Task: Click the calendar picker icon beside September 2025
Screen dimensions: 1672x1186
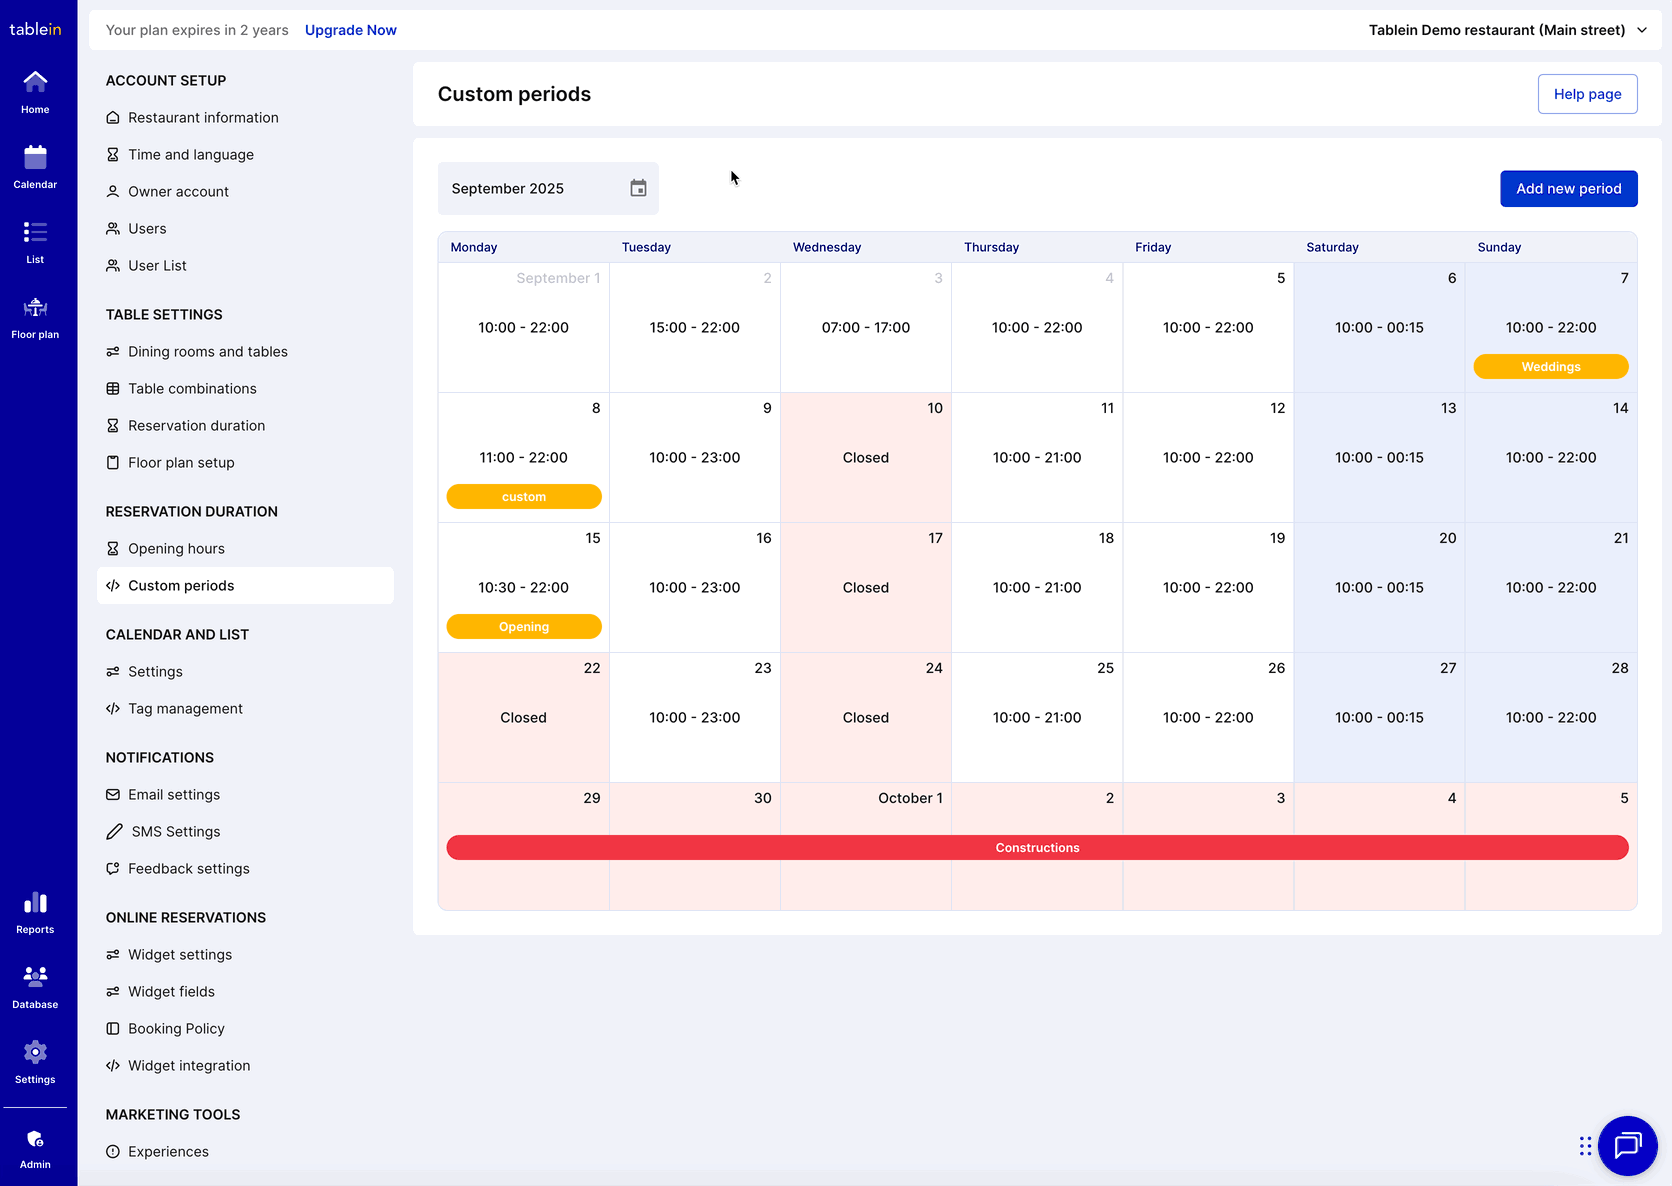Action: 638,188
